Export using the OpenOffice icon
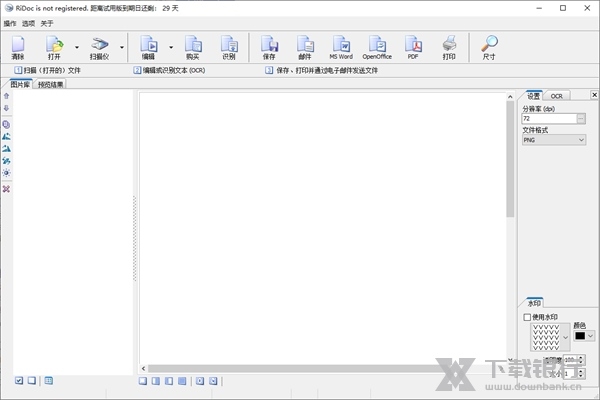The height and width of the screenshot is (400, 600). pos(377,47)
